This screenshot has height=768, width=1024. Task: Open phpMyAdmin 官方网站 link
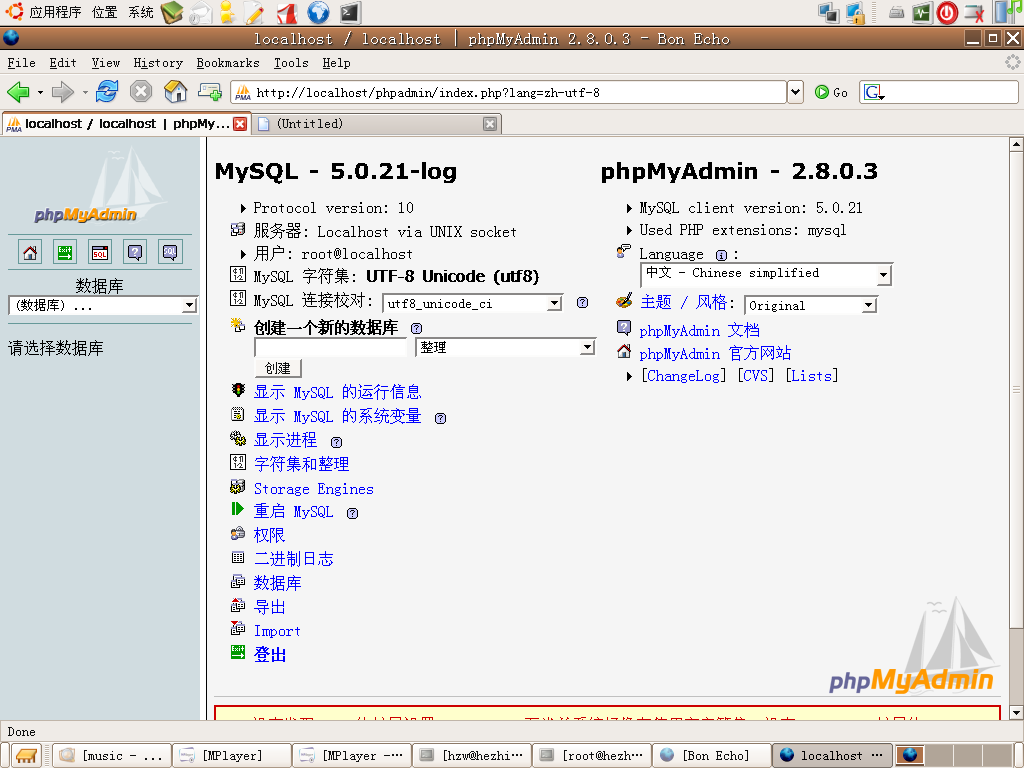[715, 353]
